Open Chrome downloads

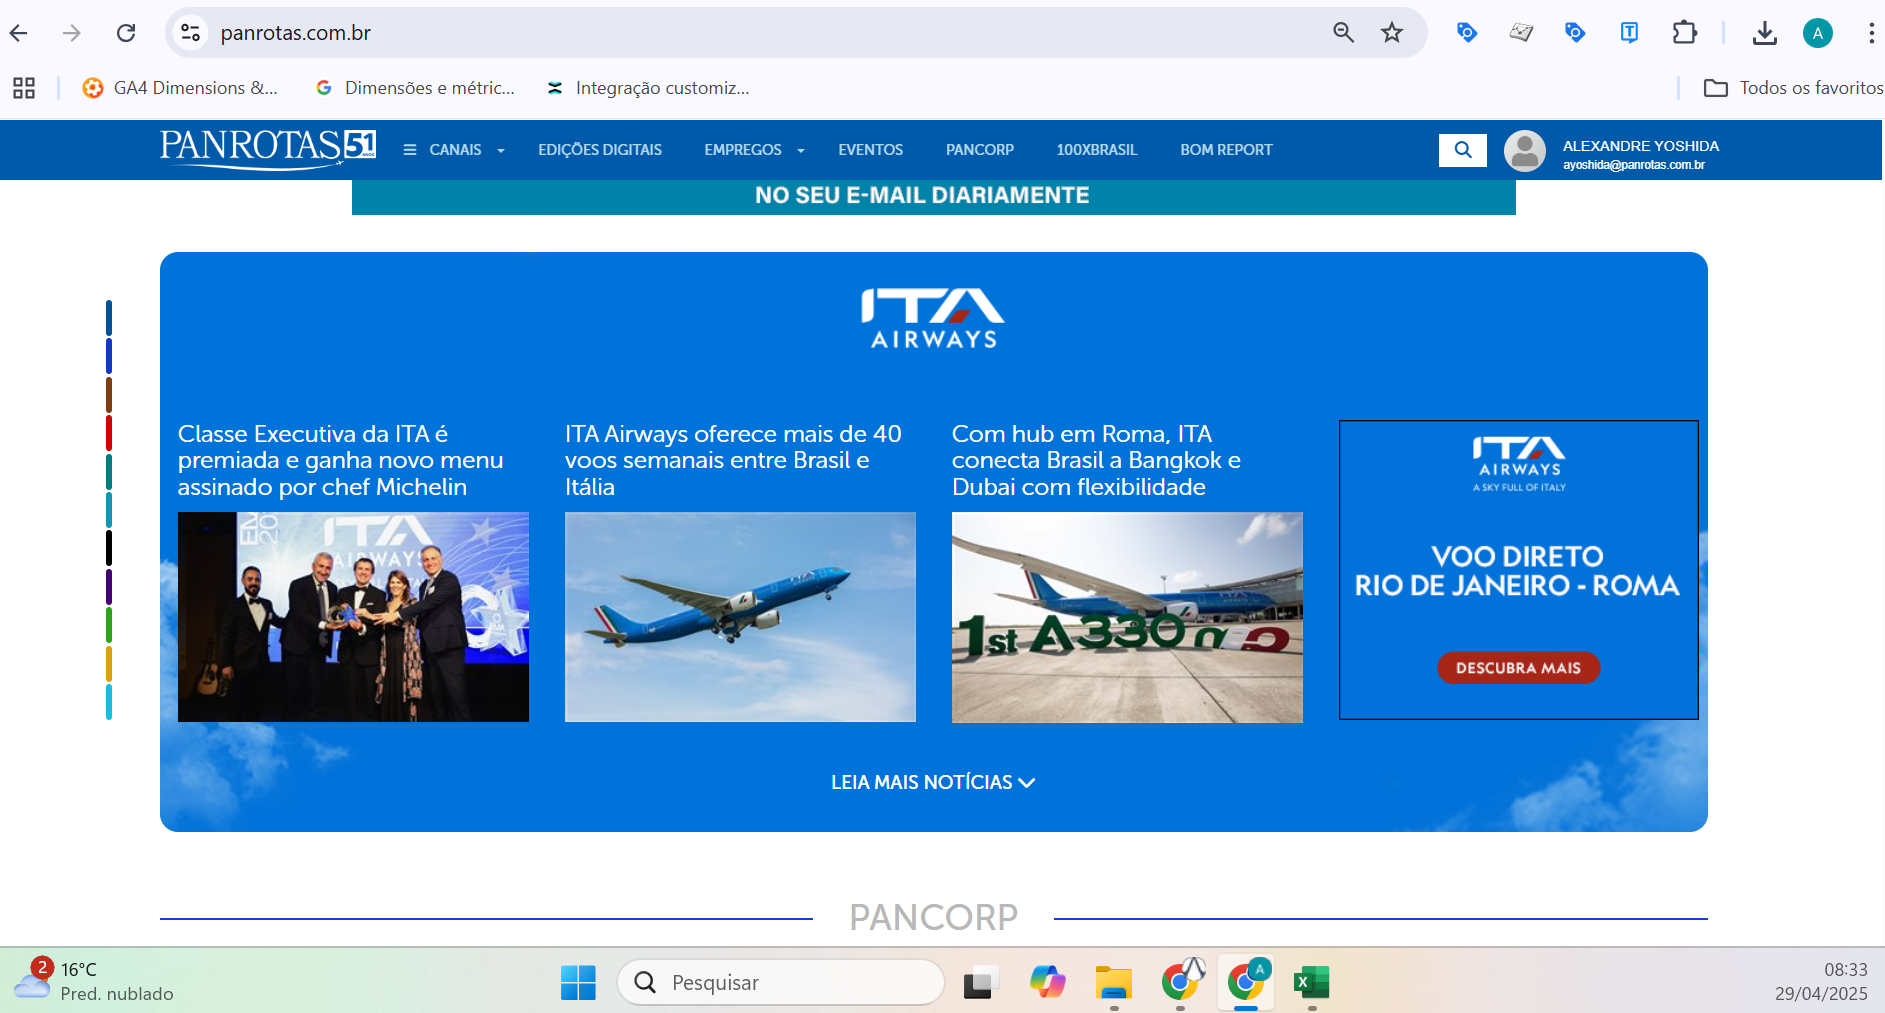1765,33
